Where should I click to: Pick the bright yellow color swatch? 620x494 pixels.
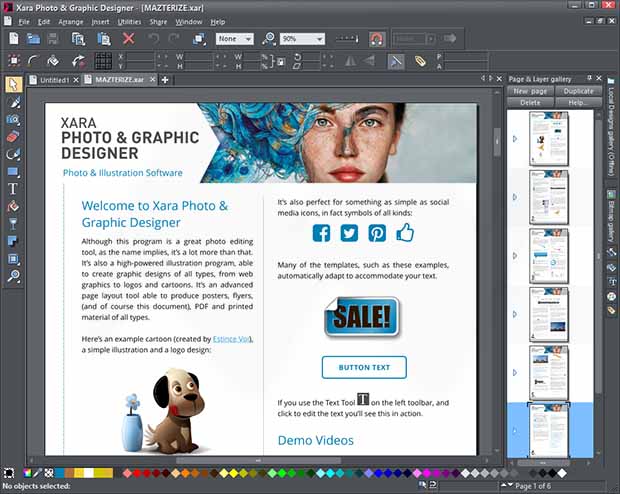(x=233, y=473)
